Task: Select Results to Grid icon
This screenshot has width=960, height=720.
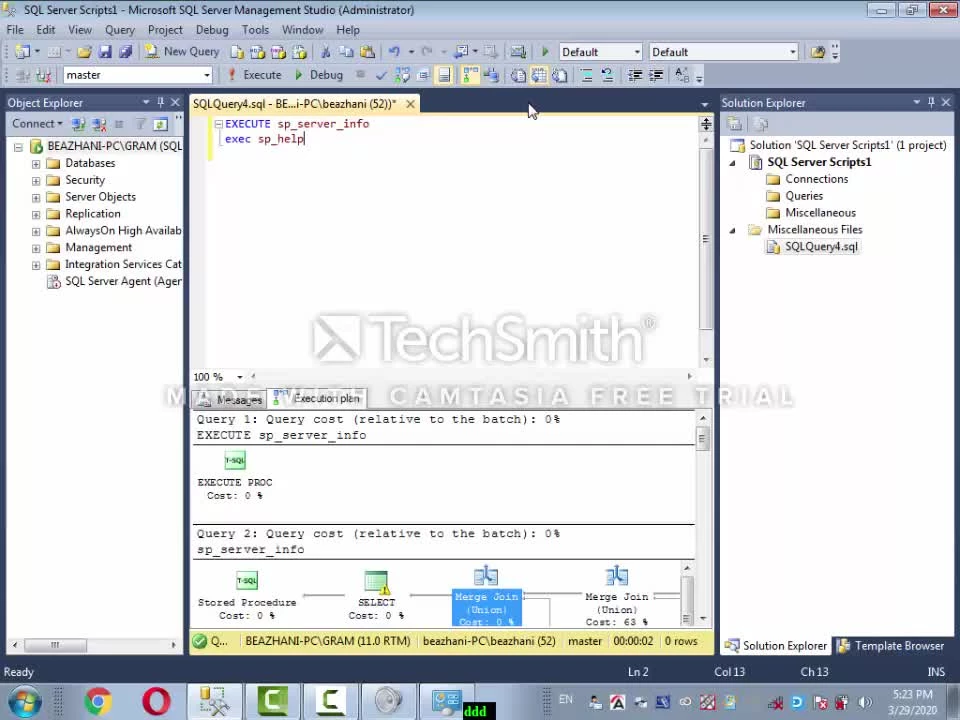Action: 539,75
